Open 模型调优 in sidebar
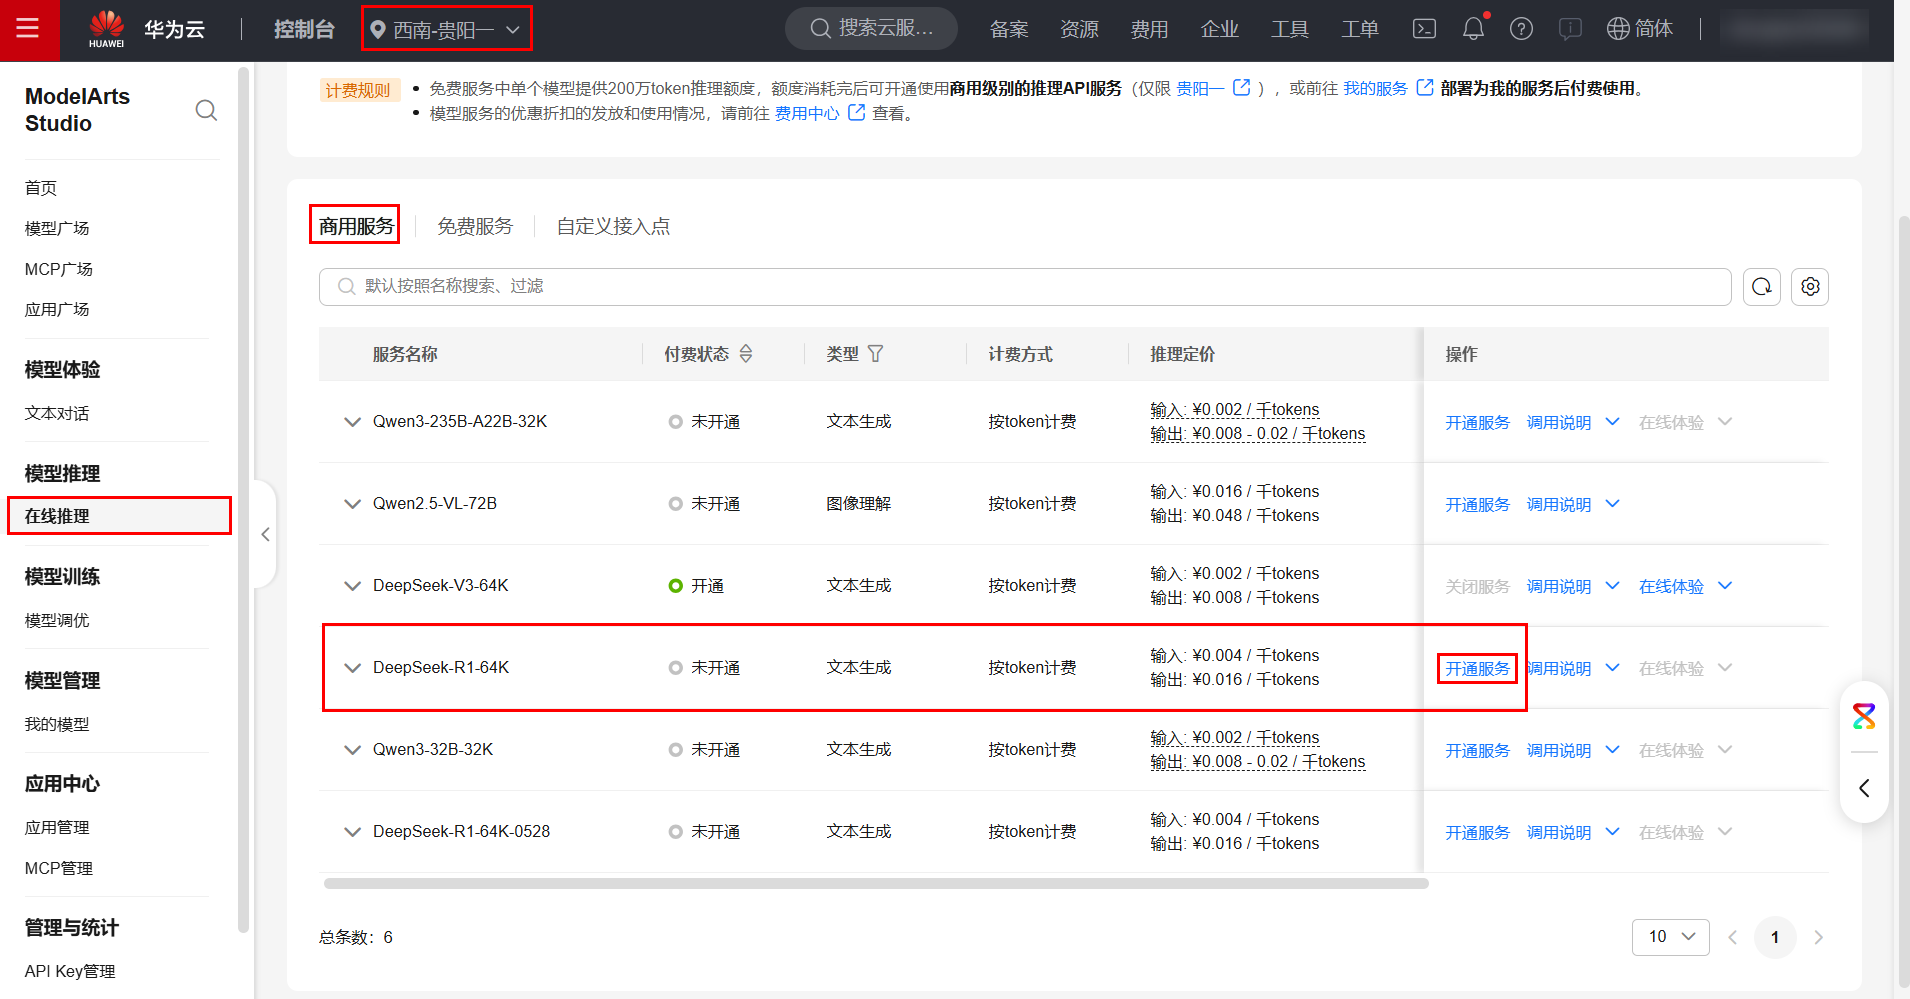Viewport: 1910px width, 999px height. 57,620
